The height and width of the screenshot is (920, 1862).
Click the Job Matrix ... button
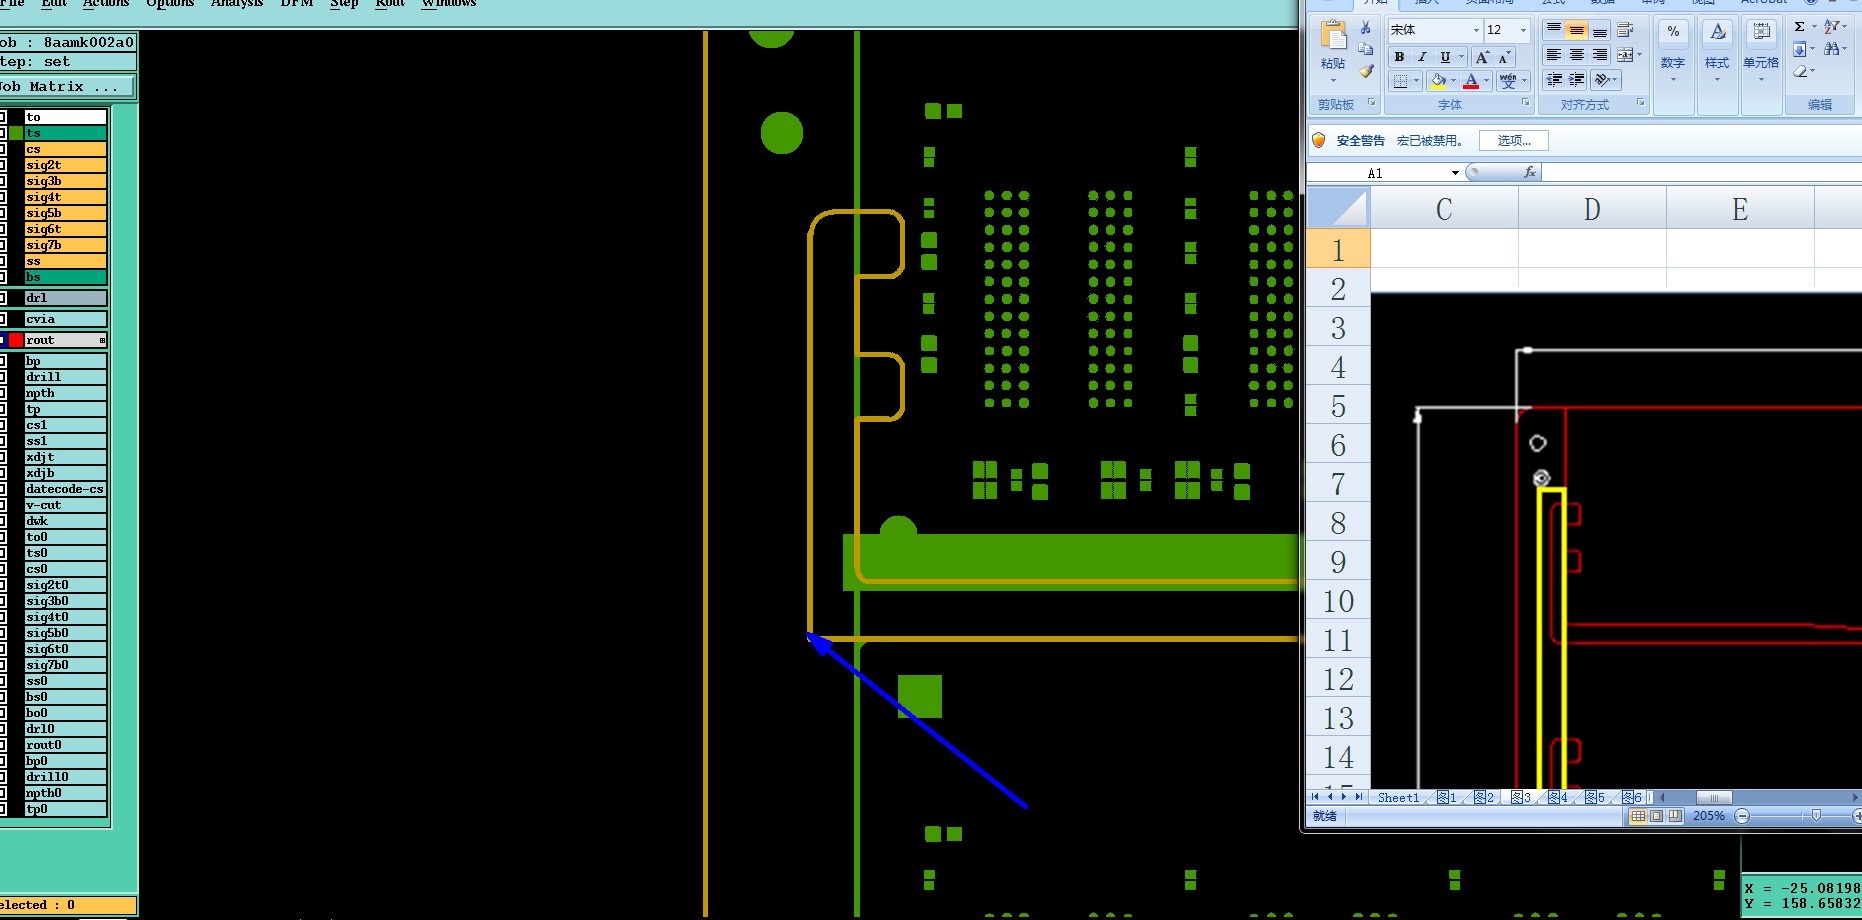(67, 87)
